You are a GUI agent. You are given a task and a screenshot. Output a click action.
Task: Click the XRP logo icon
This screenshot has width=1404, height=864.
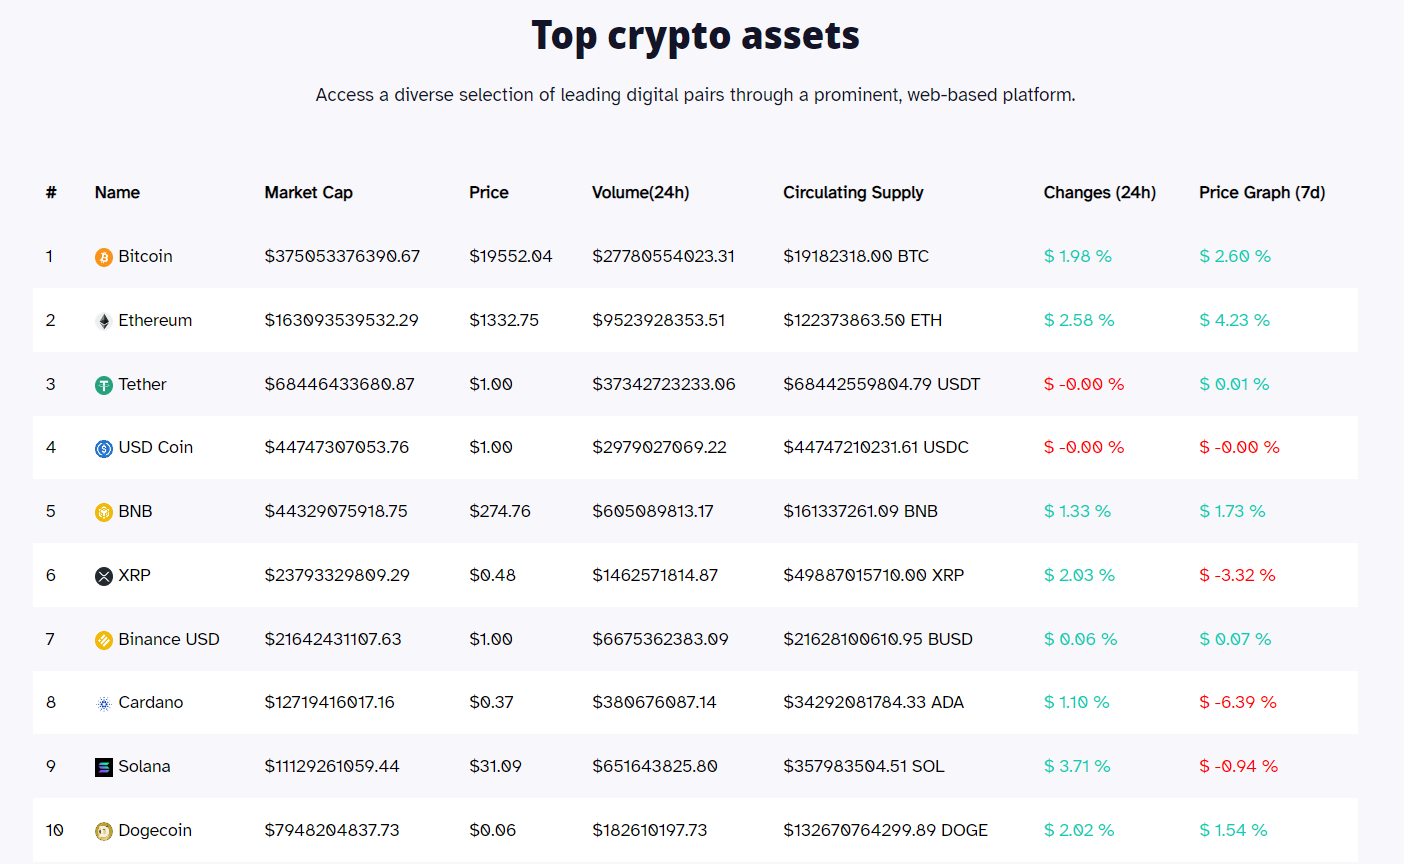(x=104, y=576)
